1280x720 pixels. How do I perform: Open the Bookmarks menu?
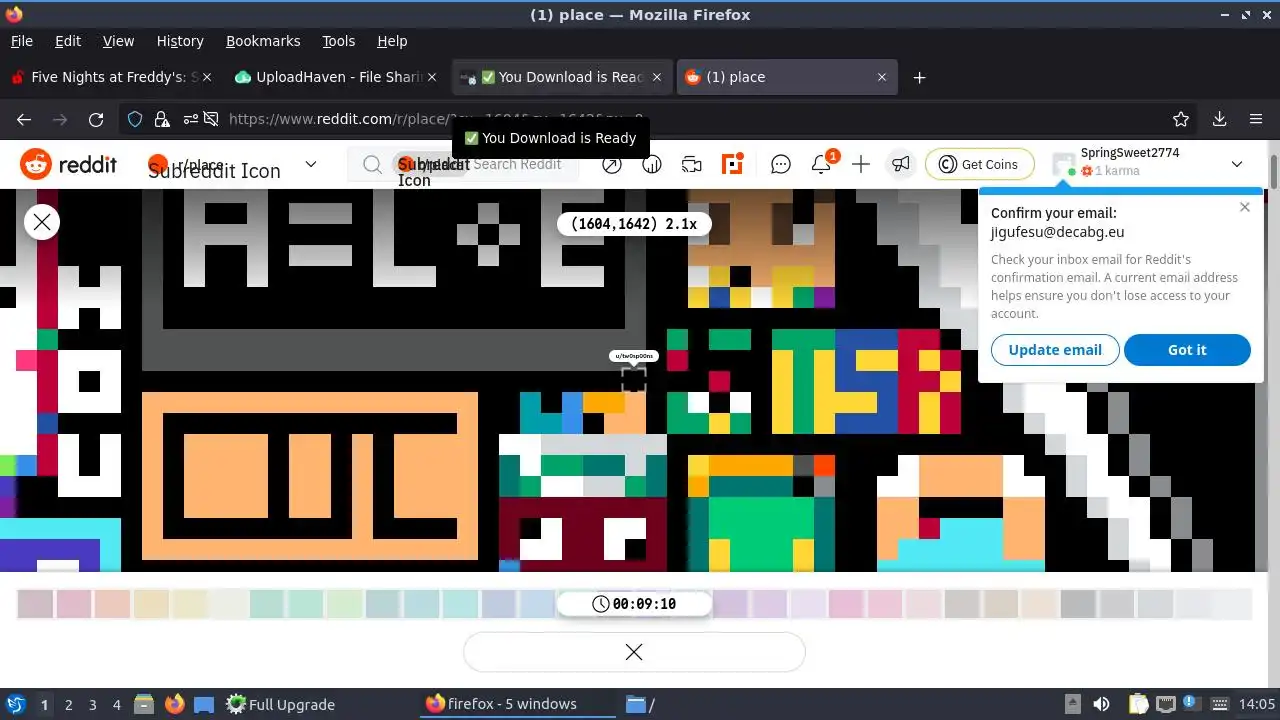point(263,41)
